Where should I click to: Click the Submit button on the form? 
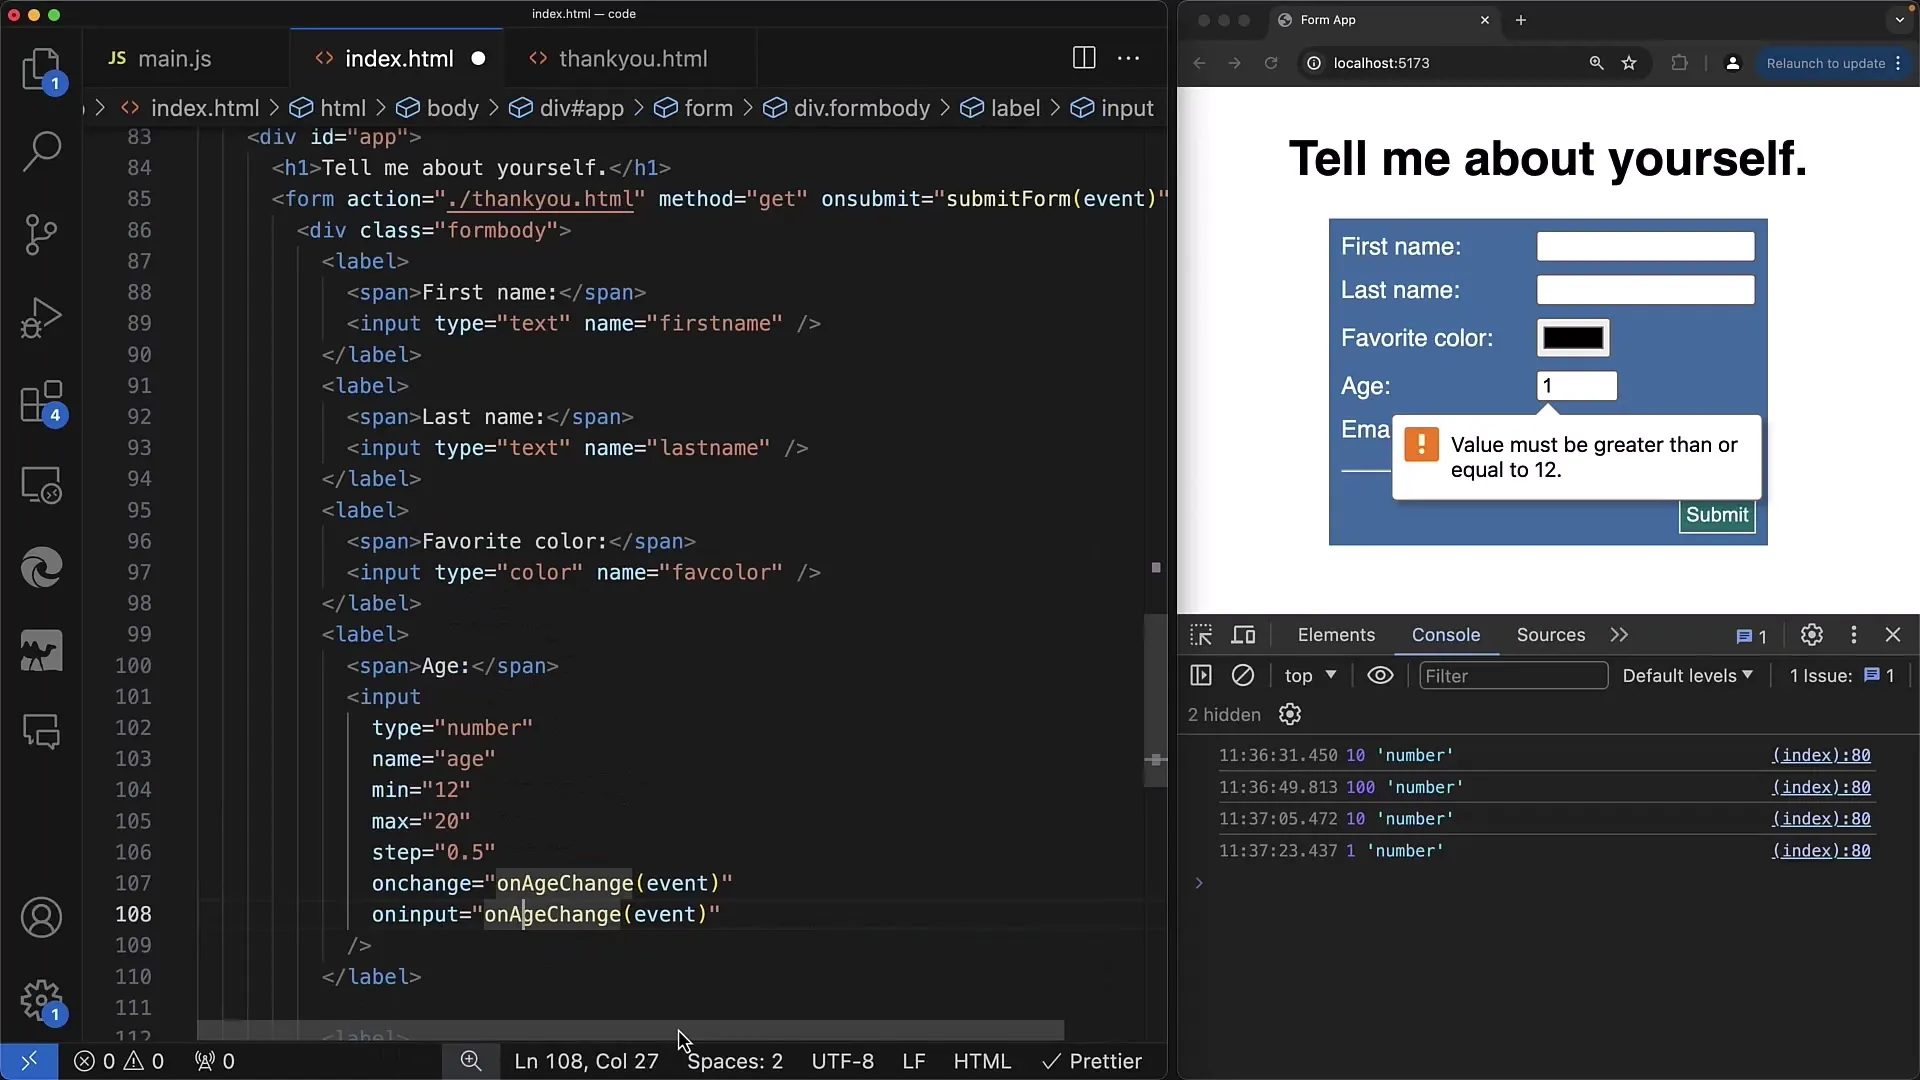click(x=1717, y=515)
